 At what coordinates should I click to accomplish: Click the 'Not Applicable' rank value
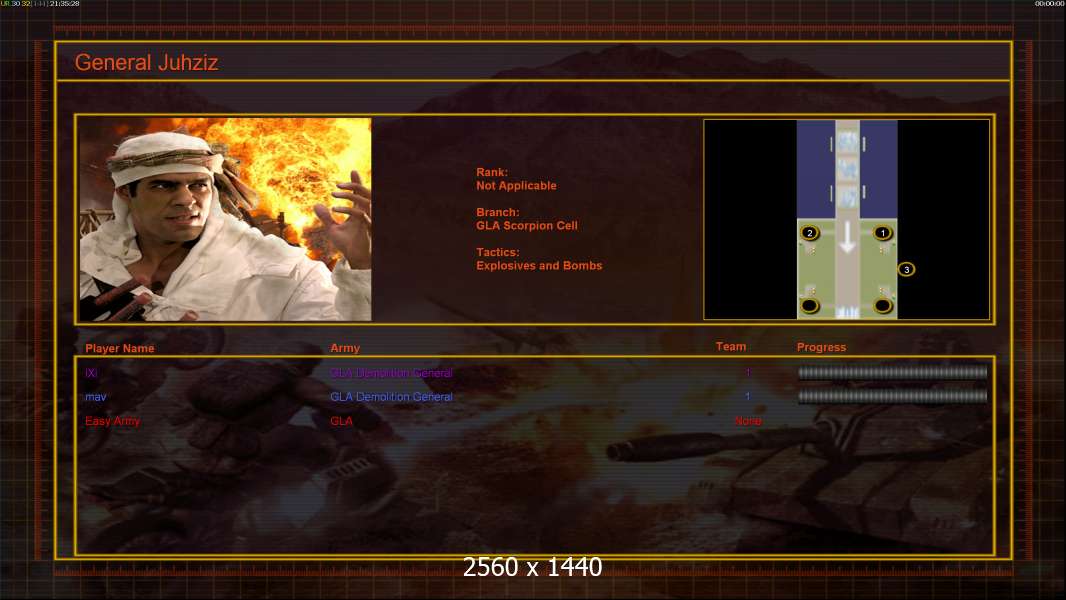(516, 186)
